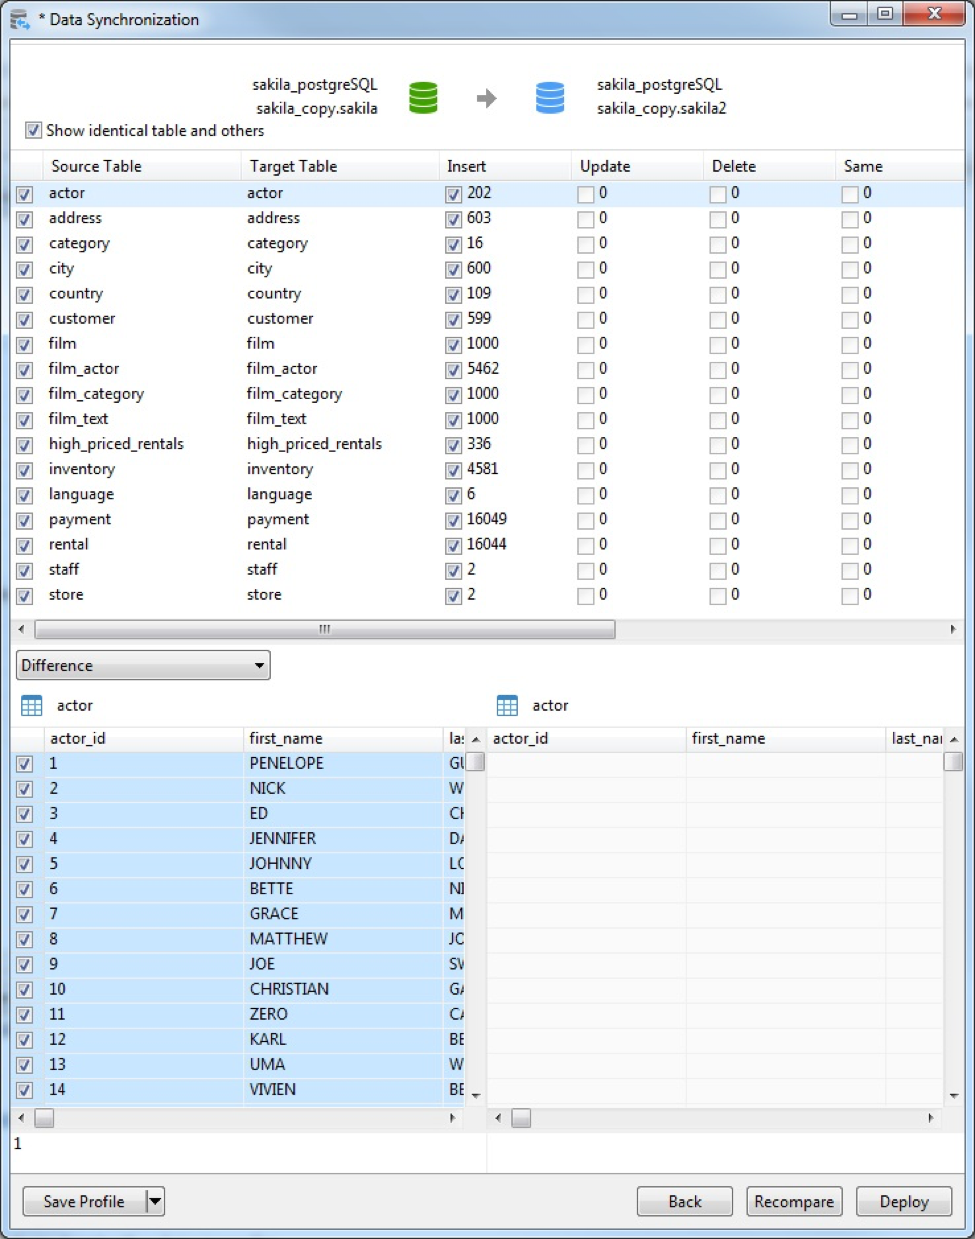Click the Recompare button

pos(794,1201)
